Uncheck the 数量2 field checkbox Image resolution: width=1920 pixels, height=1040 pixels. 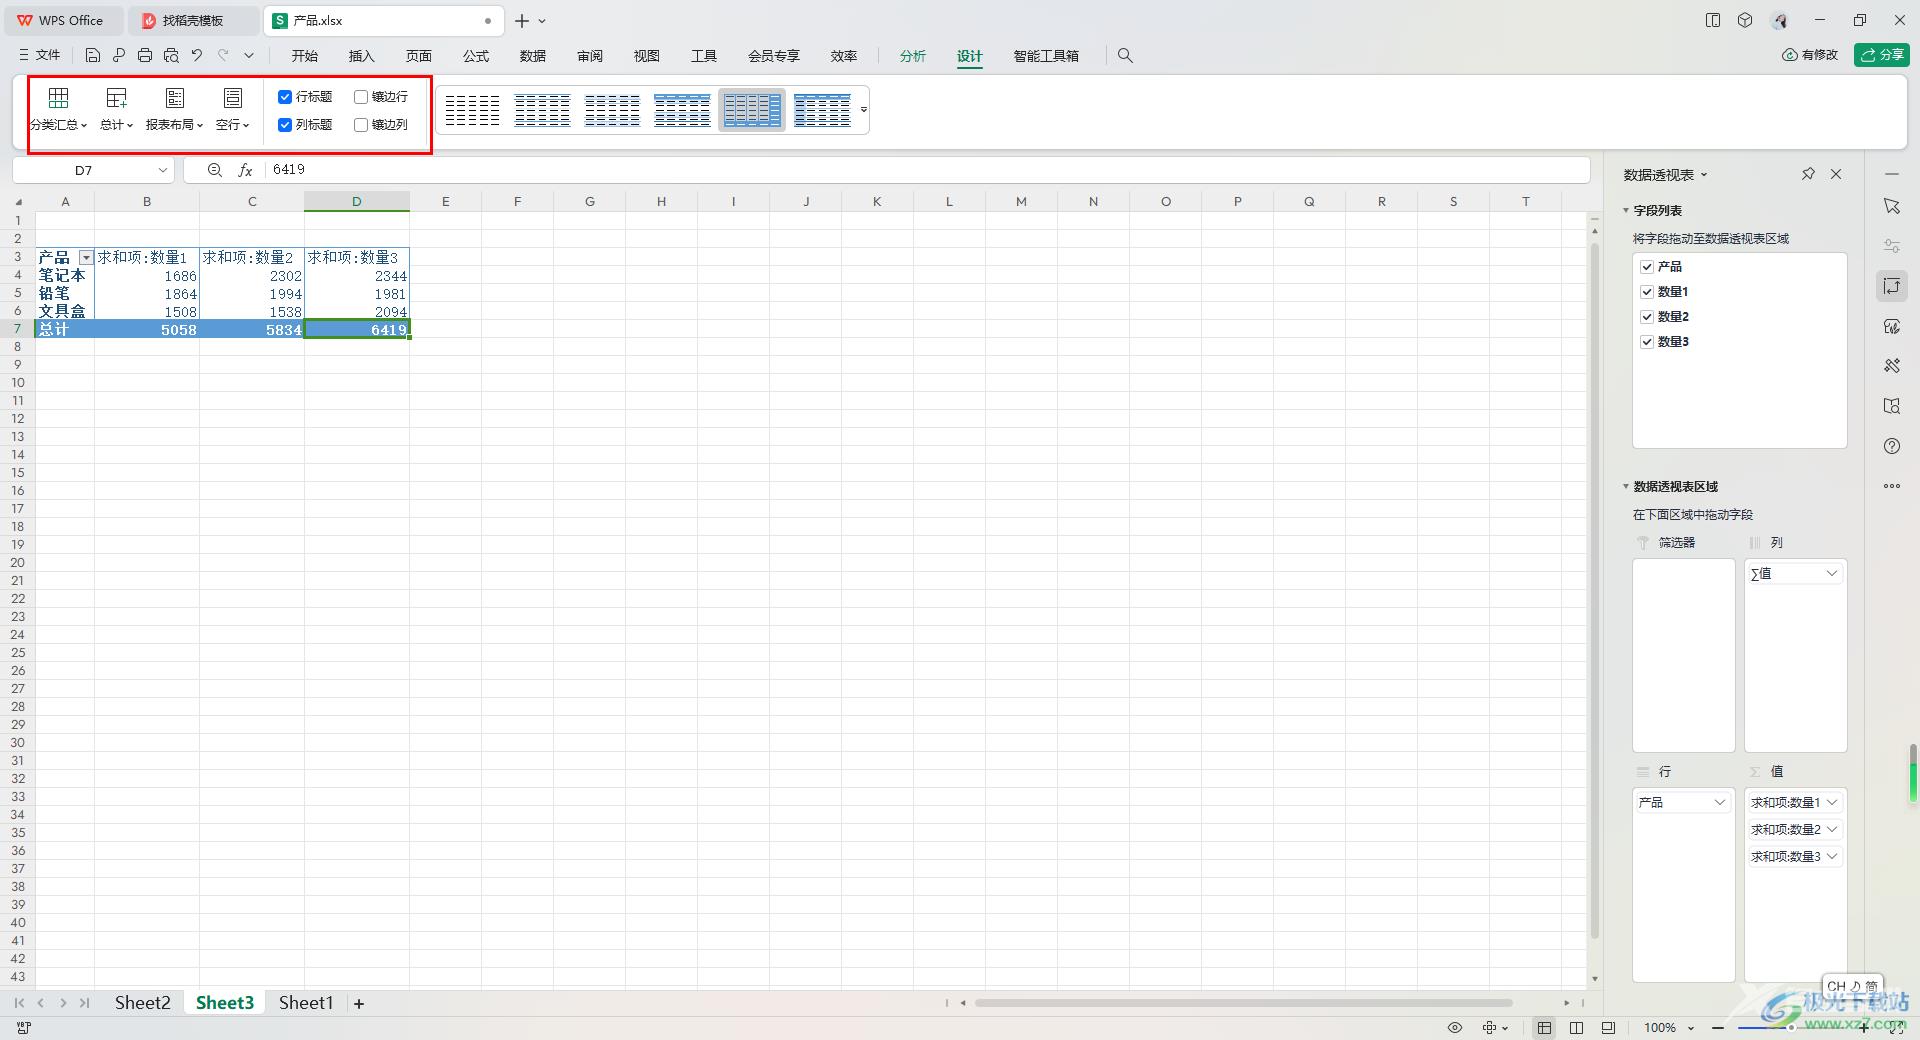1647,317
